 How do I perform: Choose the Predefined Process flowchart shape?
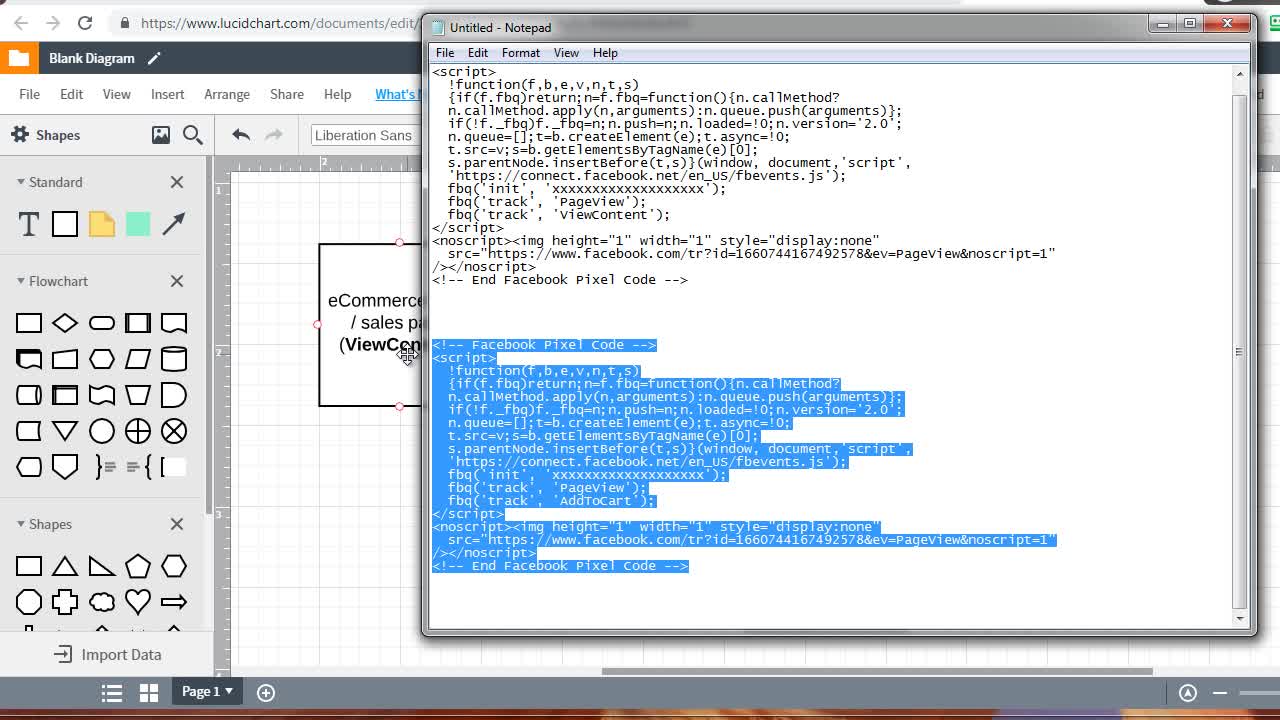pos(138,323)
